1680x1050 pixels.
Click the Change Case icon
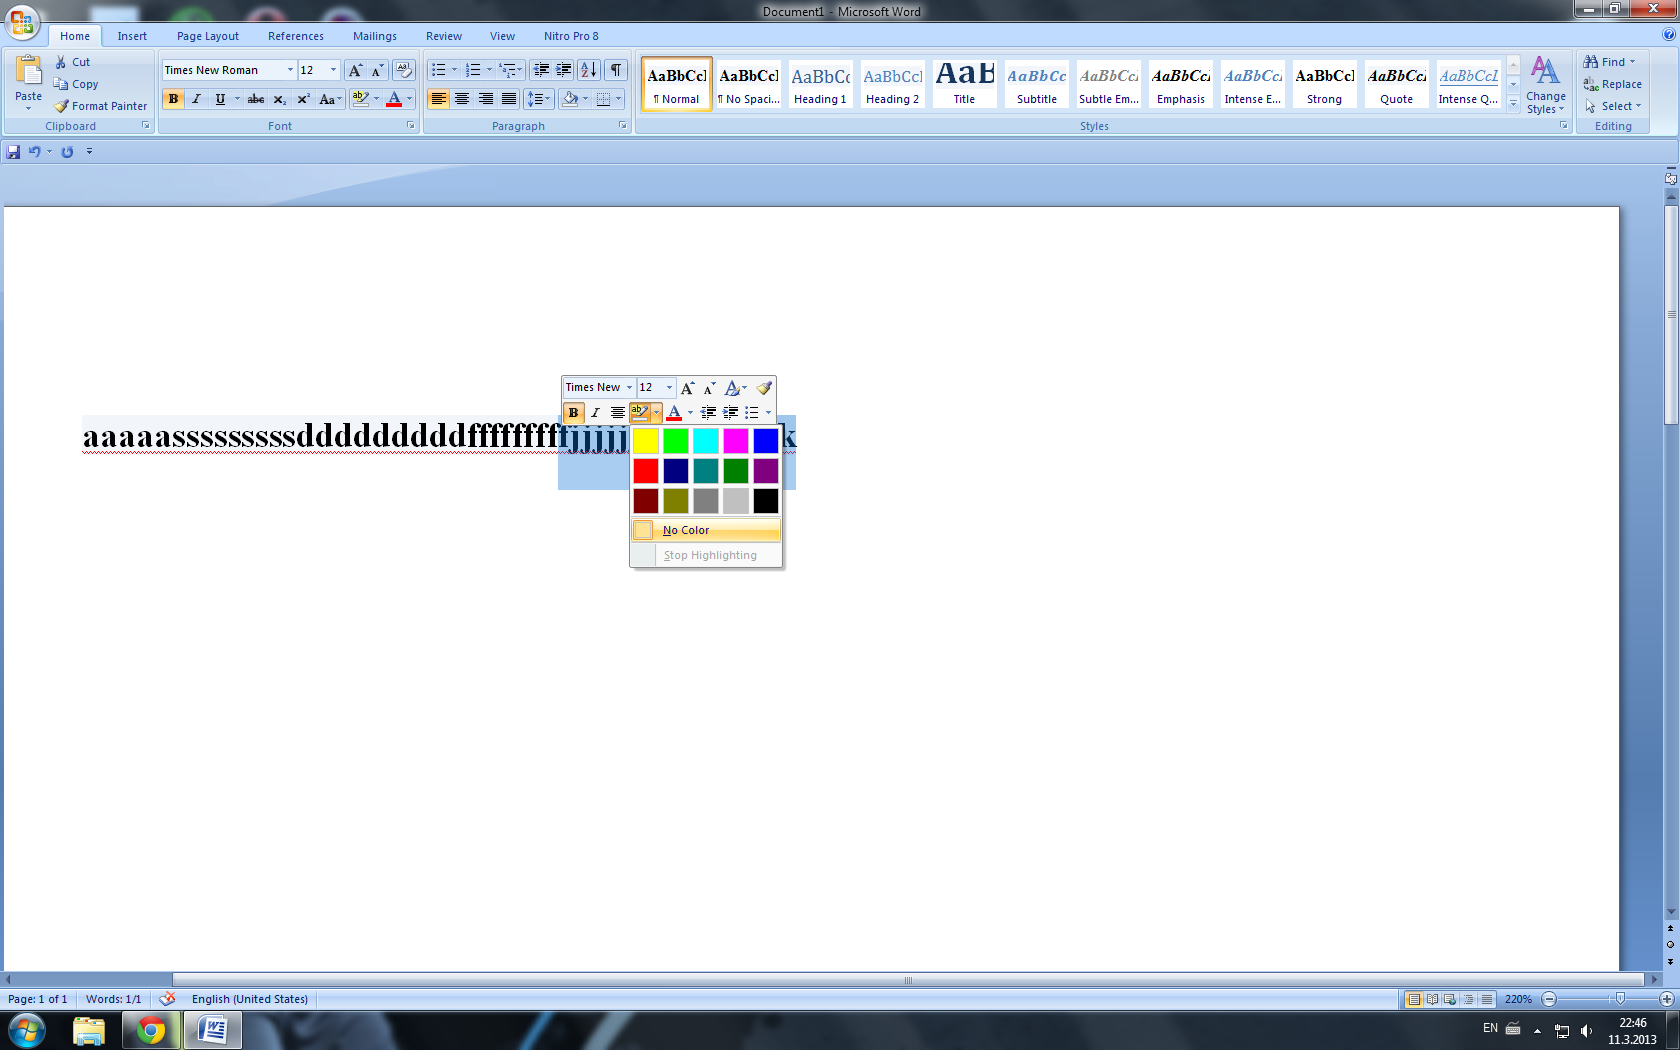[329, 99]
